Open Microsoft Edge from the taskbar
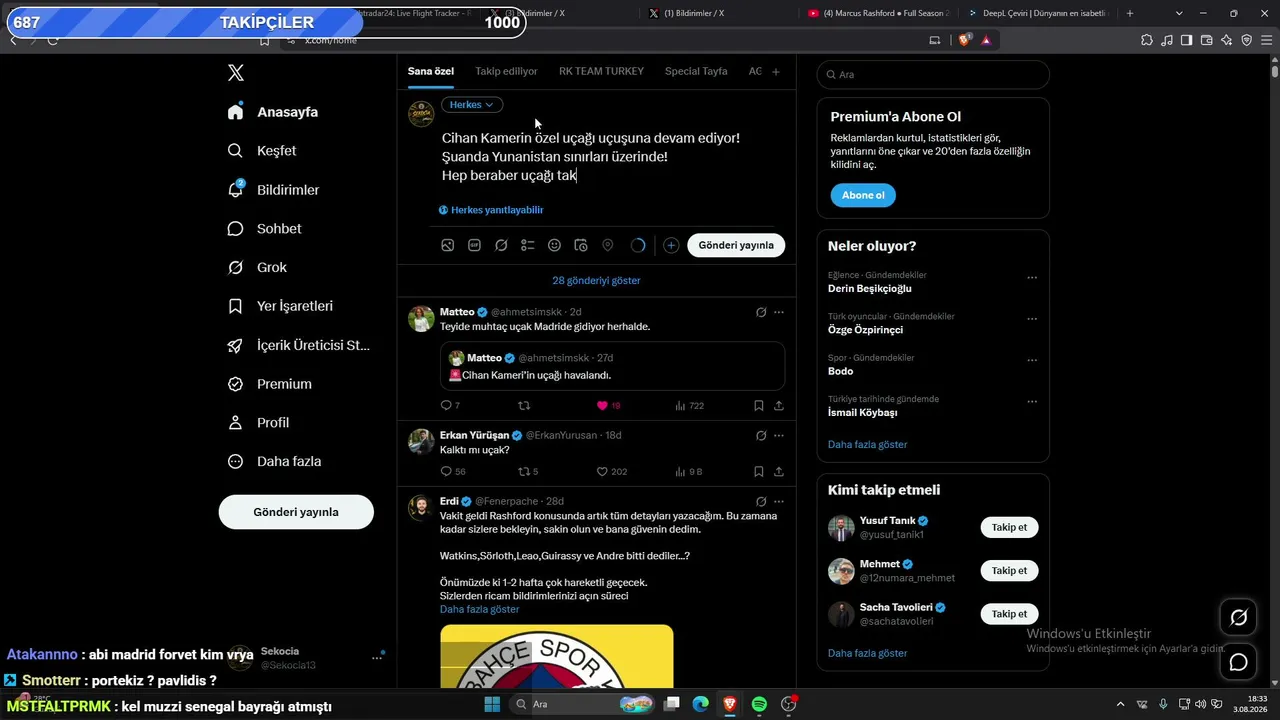 click(x=701, y=704)
